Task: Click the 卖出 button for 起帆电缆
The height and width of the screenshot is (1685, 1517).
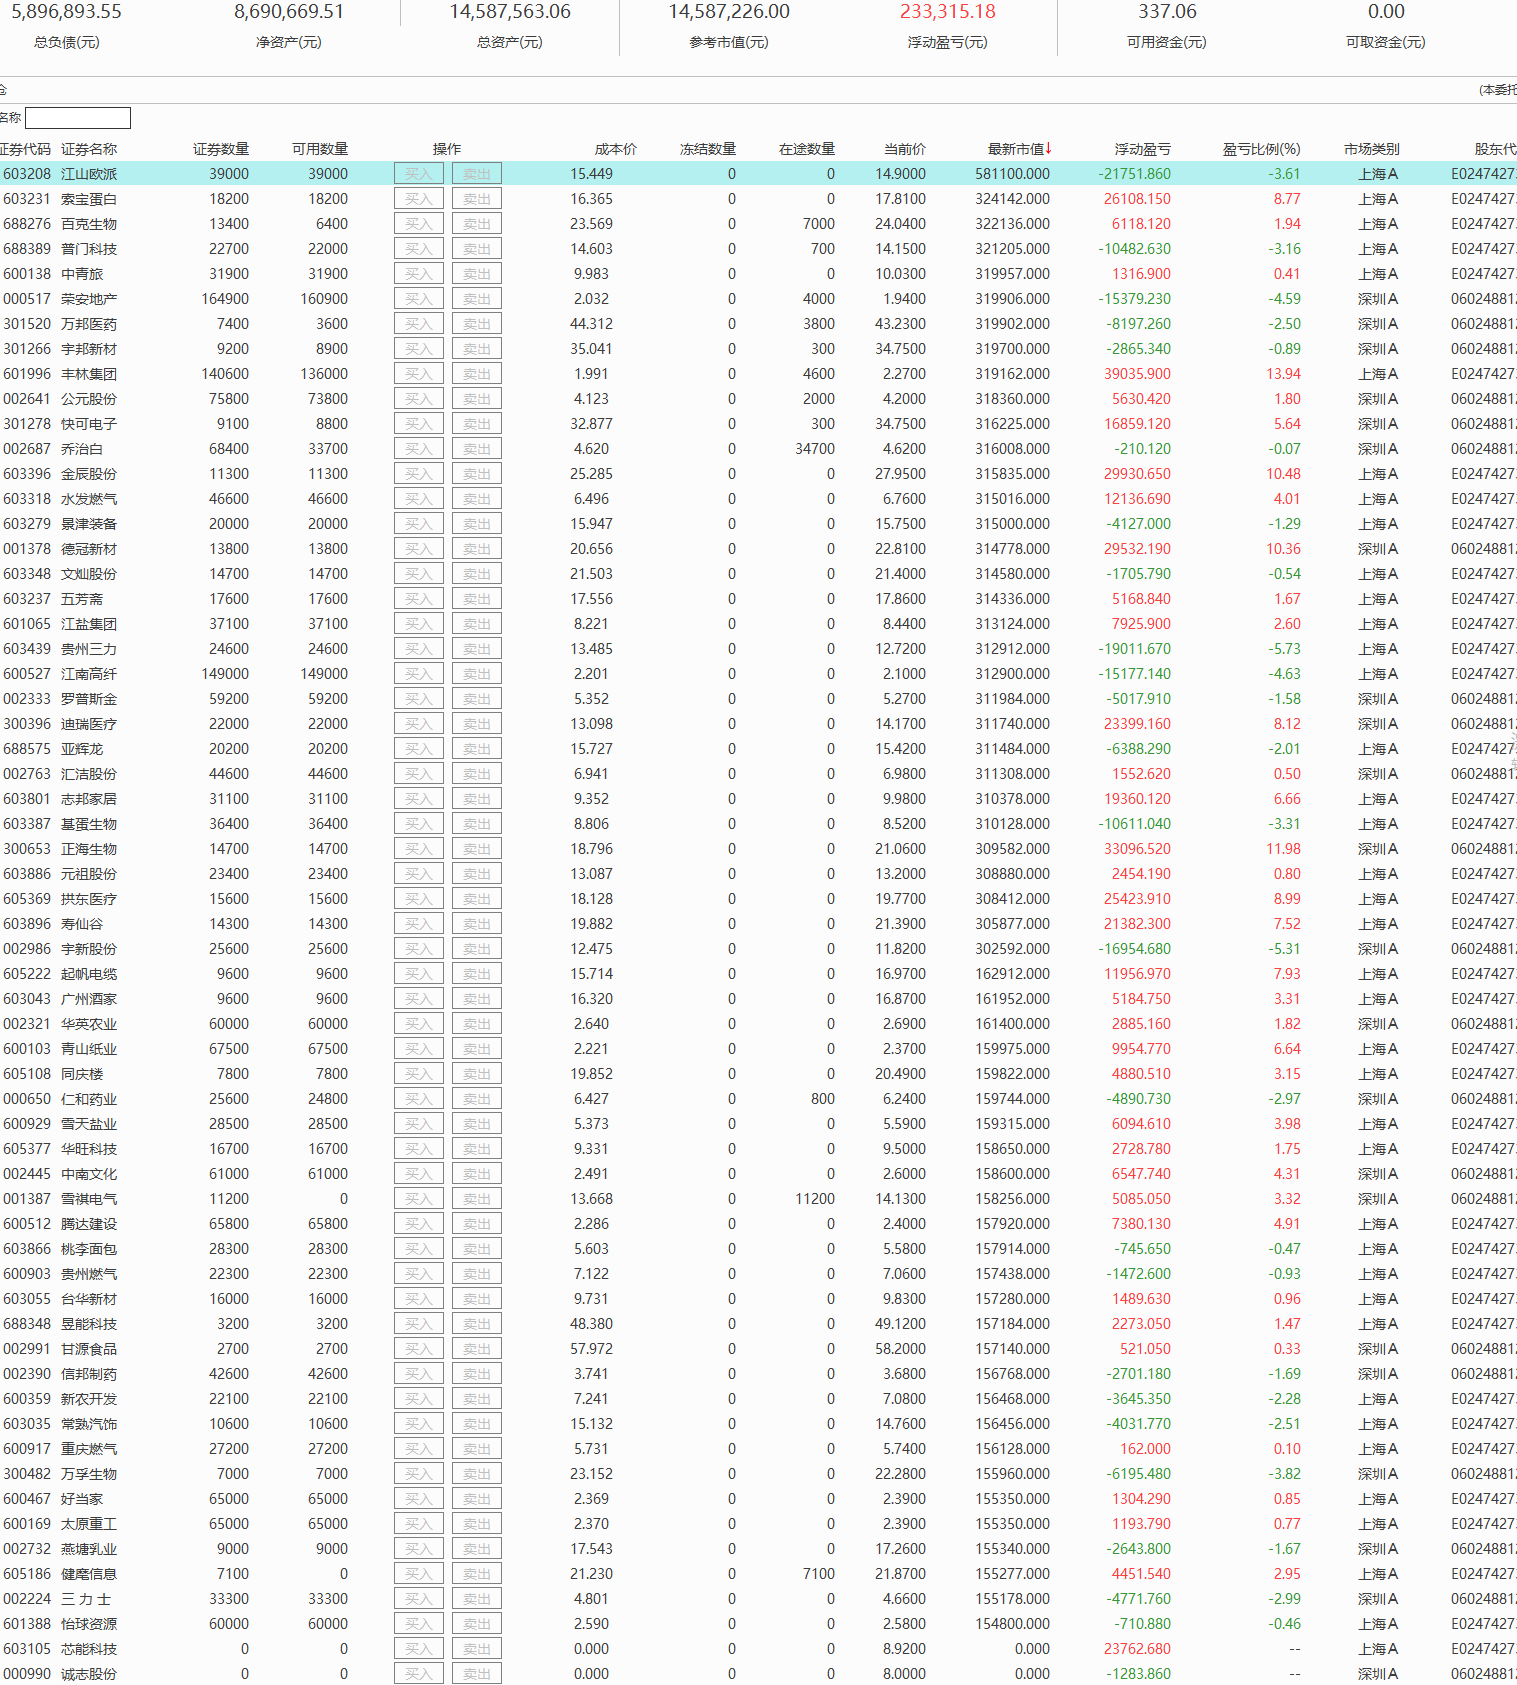Action: (x=477, y=974)
